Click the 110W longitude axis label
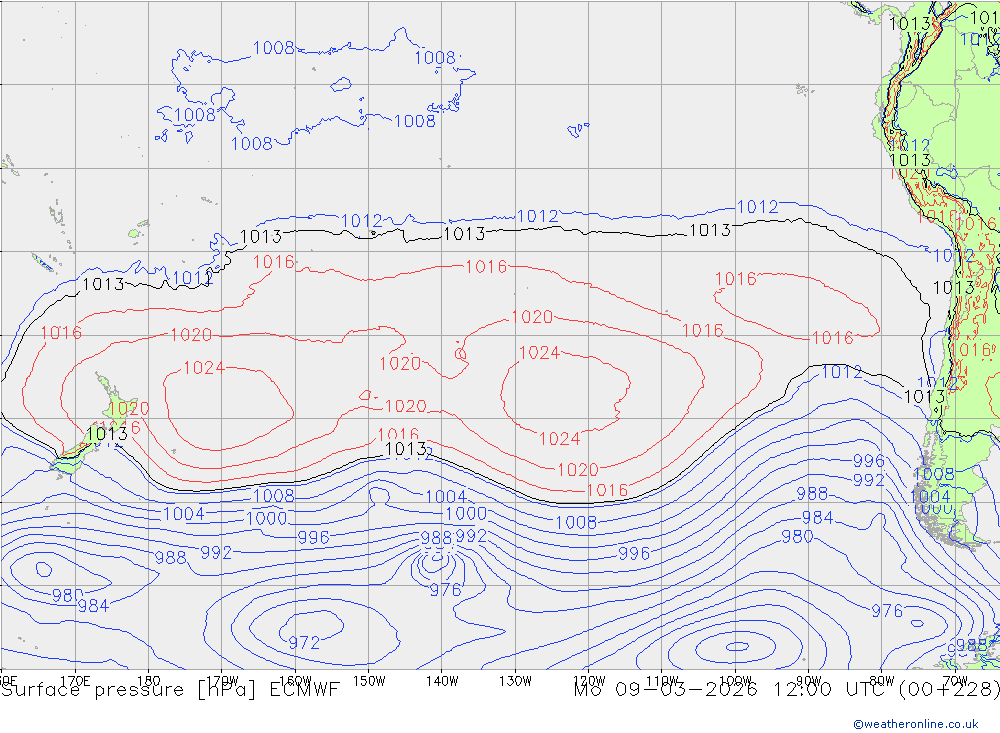The width and height of the screenshot is (1000, 733). click(662, 681)
